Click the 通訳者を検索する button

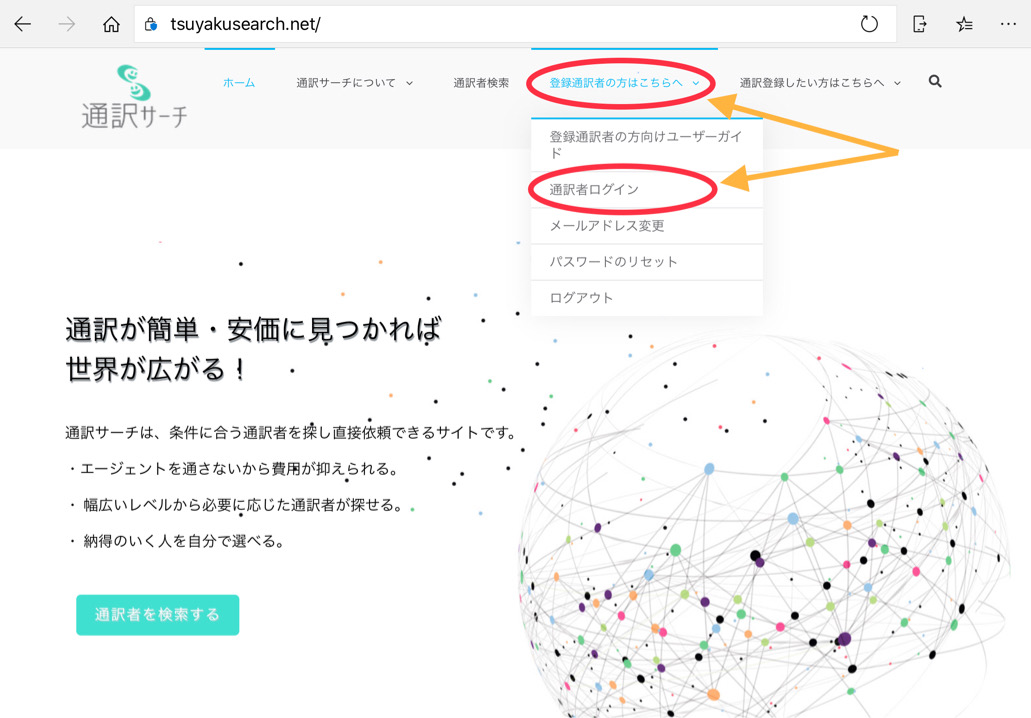pos(156,615)
